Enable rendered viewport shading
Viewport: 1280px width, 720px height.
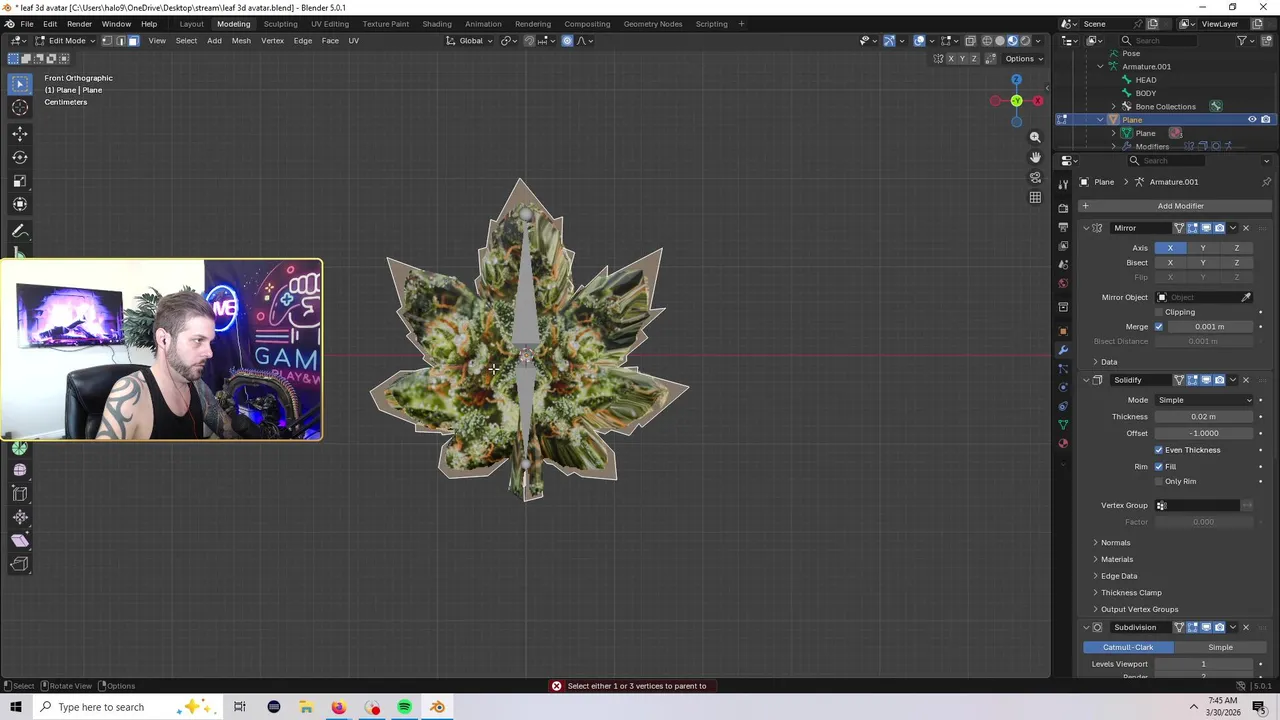1025,41
